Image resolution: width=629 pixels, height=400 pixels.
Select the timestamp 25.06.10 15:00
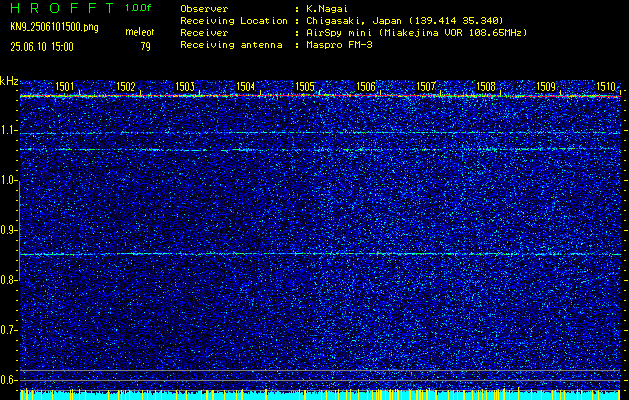(42, 47)
